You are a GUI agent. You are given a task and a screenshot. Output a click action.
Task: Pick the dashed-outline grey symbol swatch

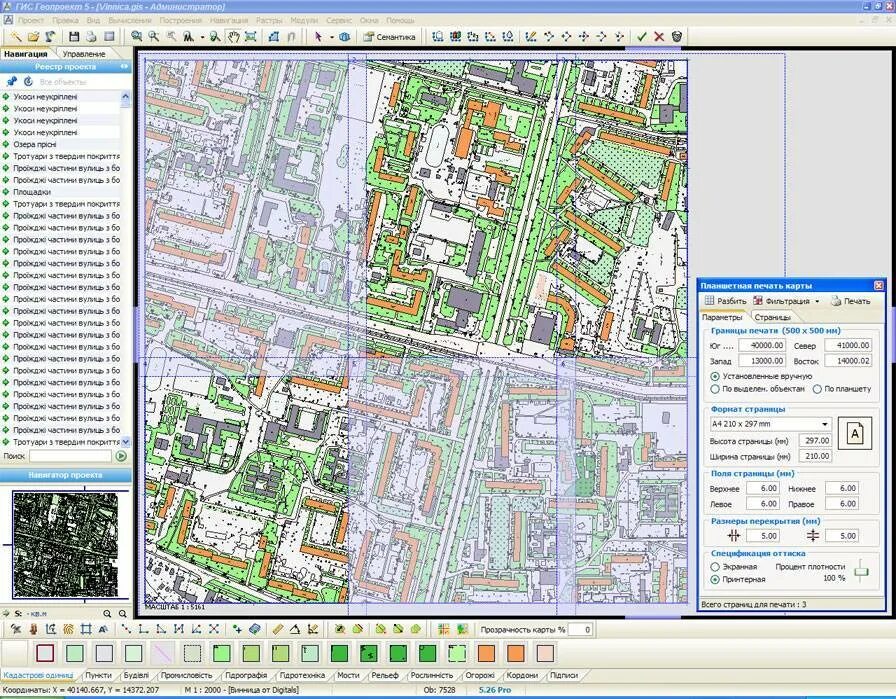click(x=193, y=653)
